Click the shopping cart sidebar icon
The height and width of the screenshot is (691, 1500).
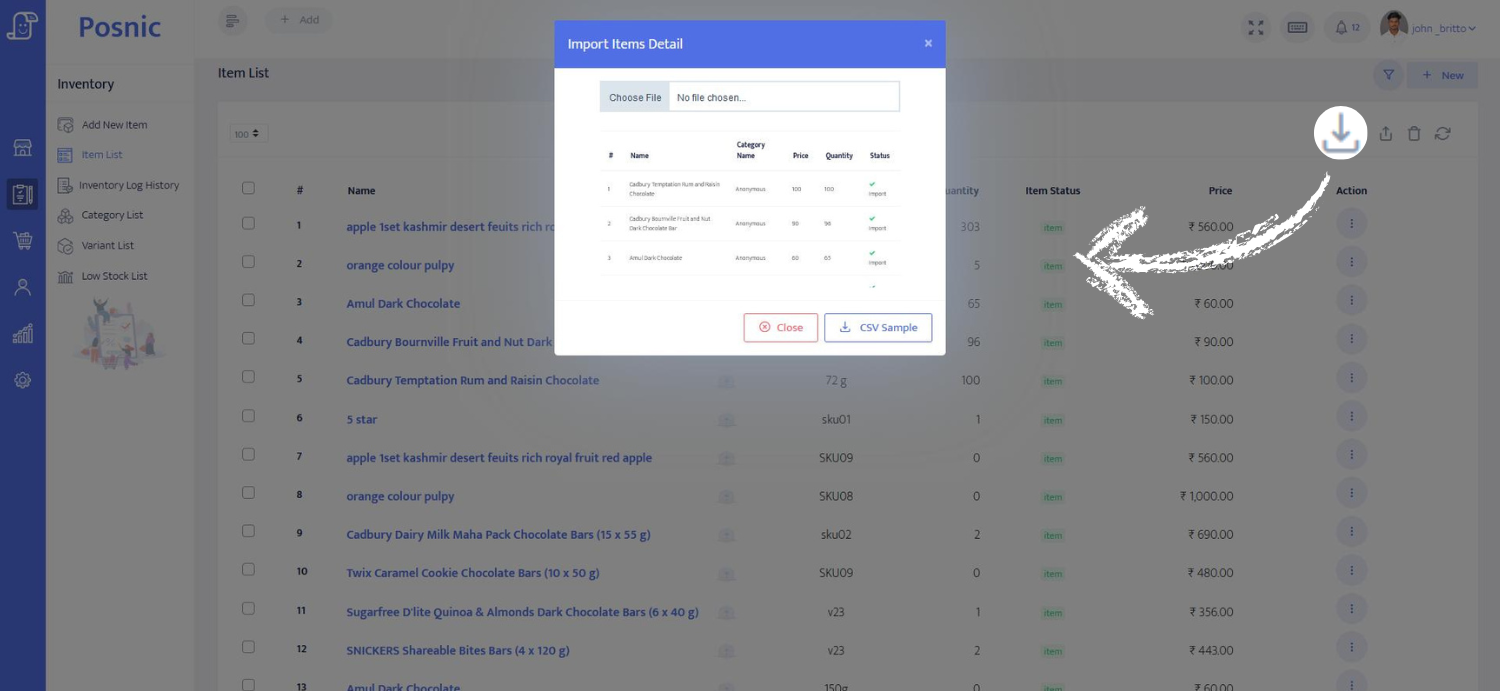point(22,241)
